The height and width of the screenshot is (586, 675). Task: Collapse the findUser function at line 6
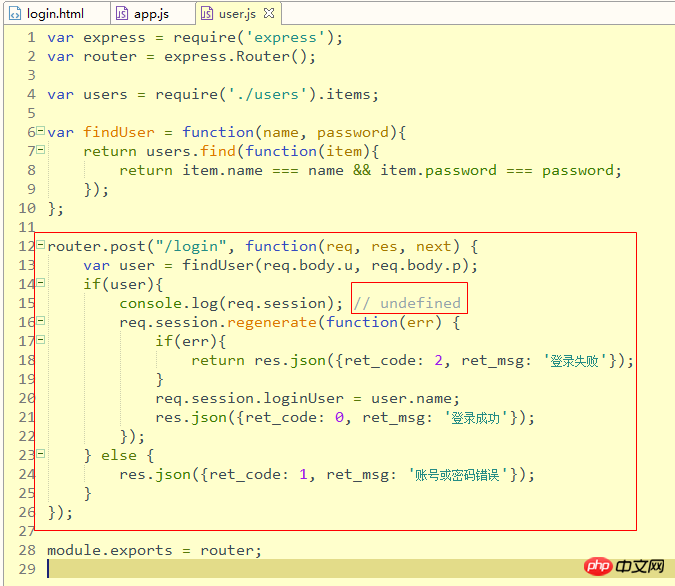point(40,130)
